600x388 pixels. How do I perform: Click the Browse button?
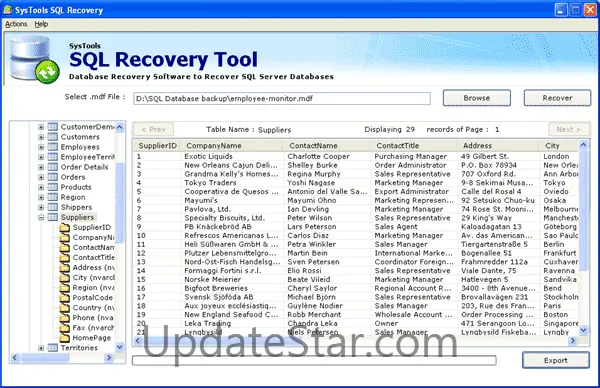click(476, 98)
